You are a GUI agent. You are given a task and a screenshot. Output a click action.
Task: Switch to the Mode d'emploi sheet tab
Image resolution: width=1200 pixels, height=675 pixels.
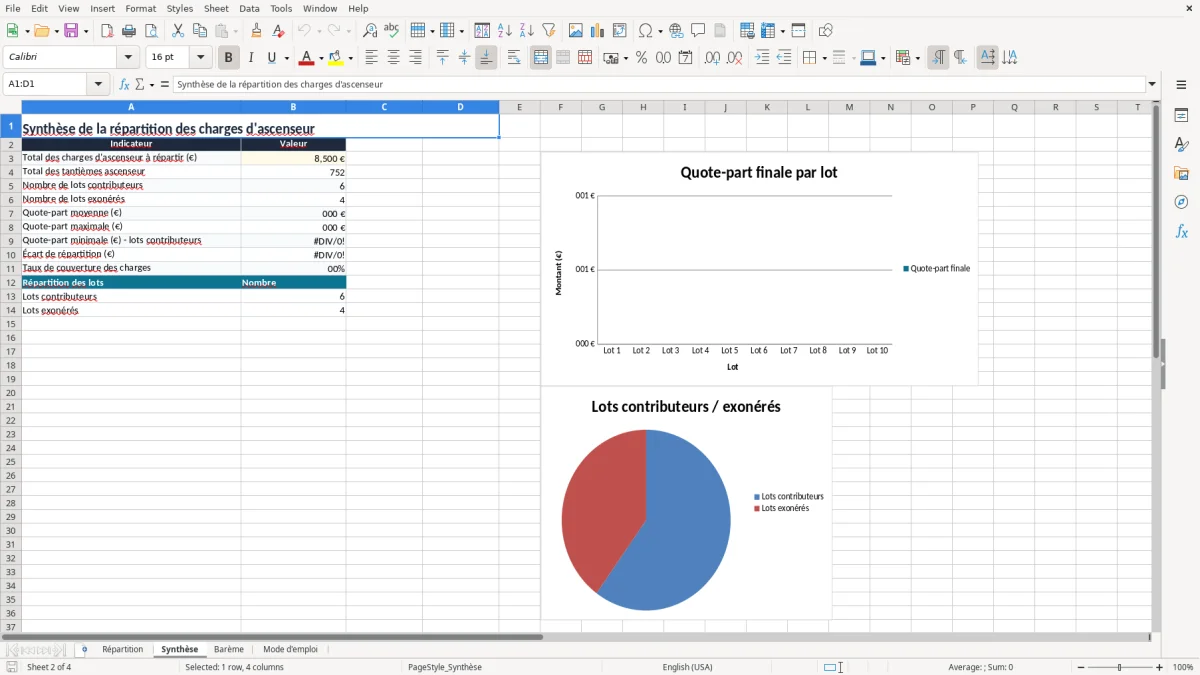(290, 649)
